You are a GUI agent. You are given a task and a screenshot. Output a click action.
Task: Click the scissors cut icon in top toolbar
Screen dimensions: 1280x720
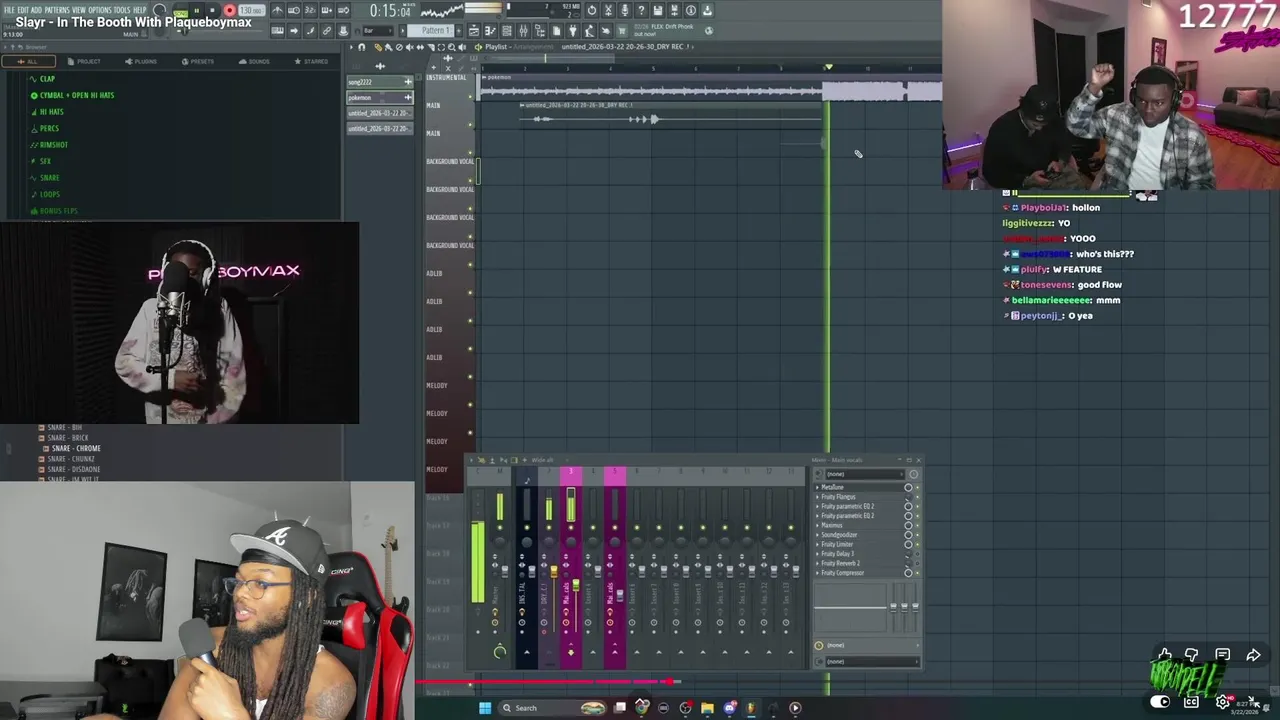click(608, 10)
